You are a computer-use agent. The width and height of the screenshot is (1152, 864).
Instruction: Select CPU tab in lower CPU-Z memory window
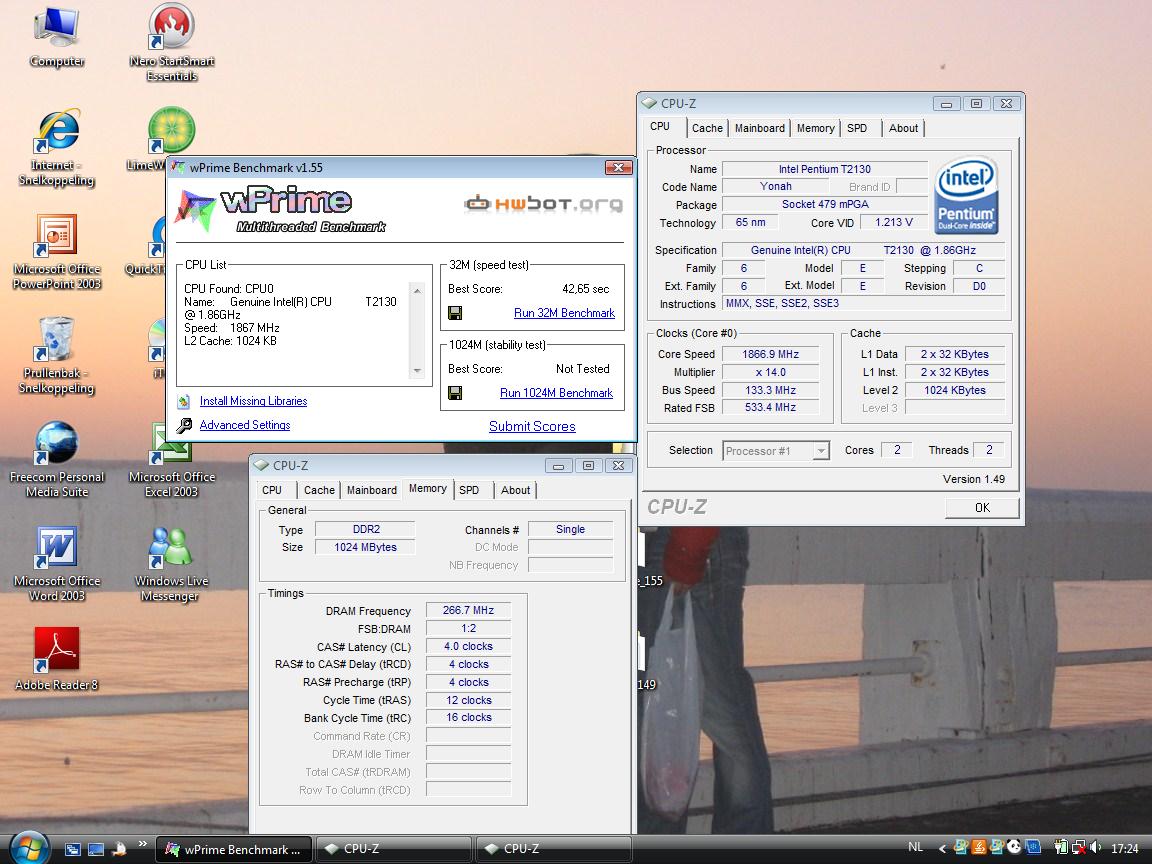click(272, 490)
